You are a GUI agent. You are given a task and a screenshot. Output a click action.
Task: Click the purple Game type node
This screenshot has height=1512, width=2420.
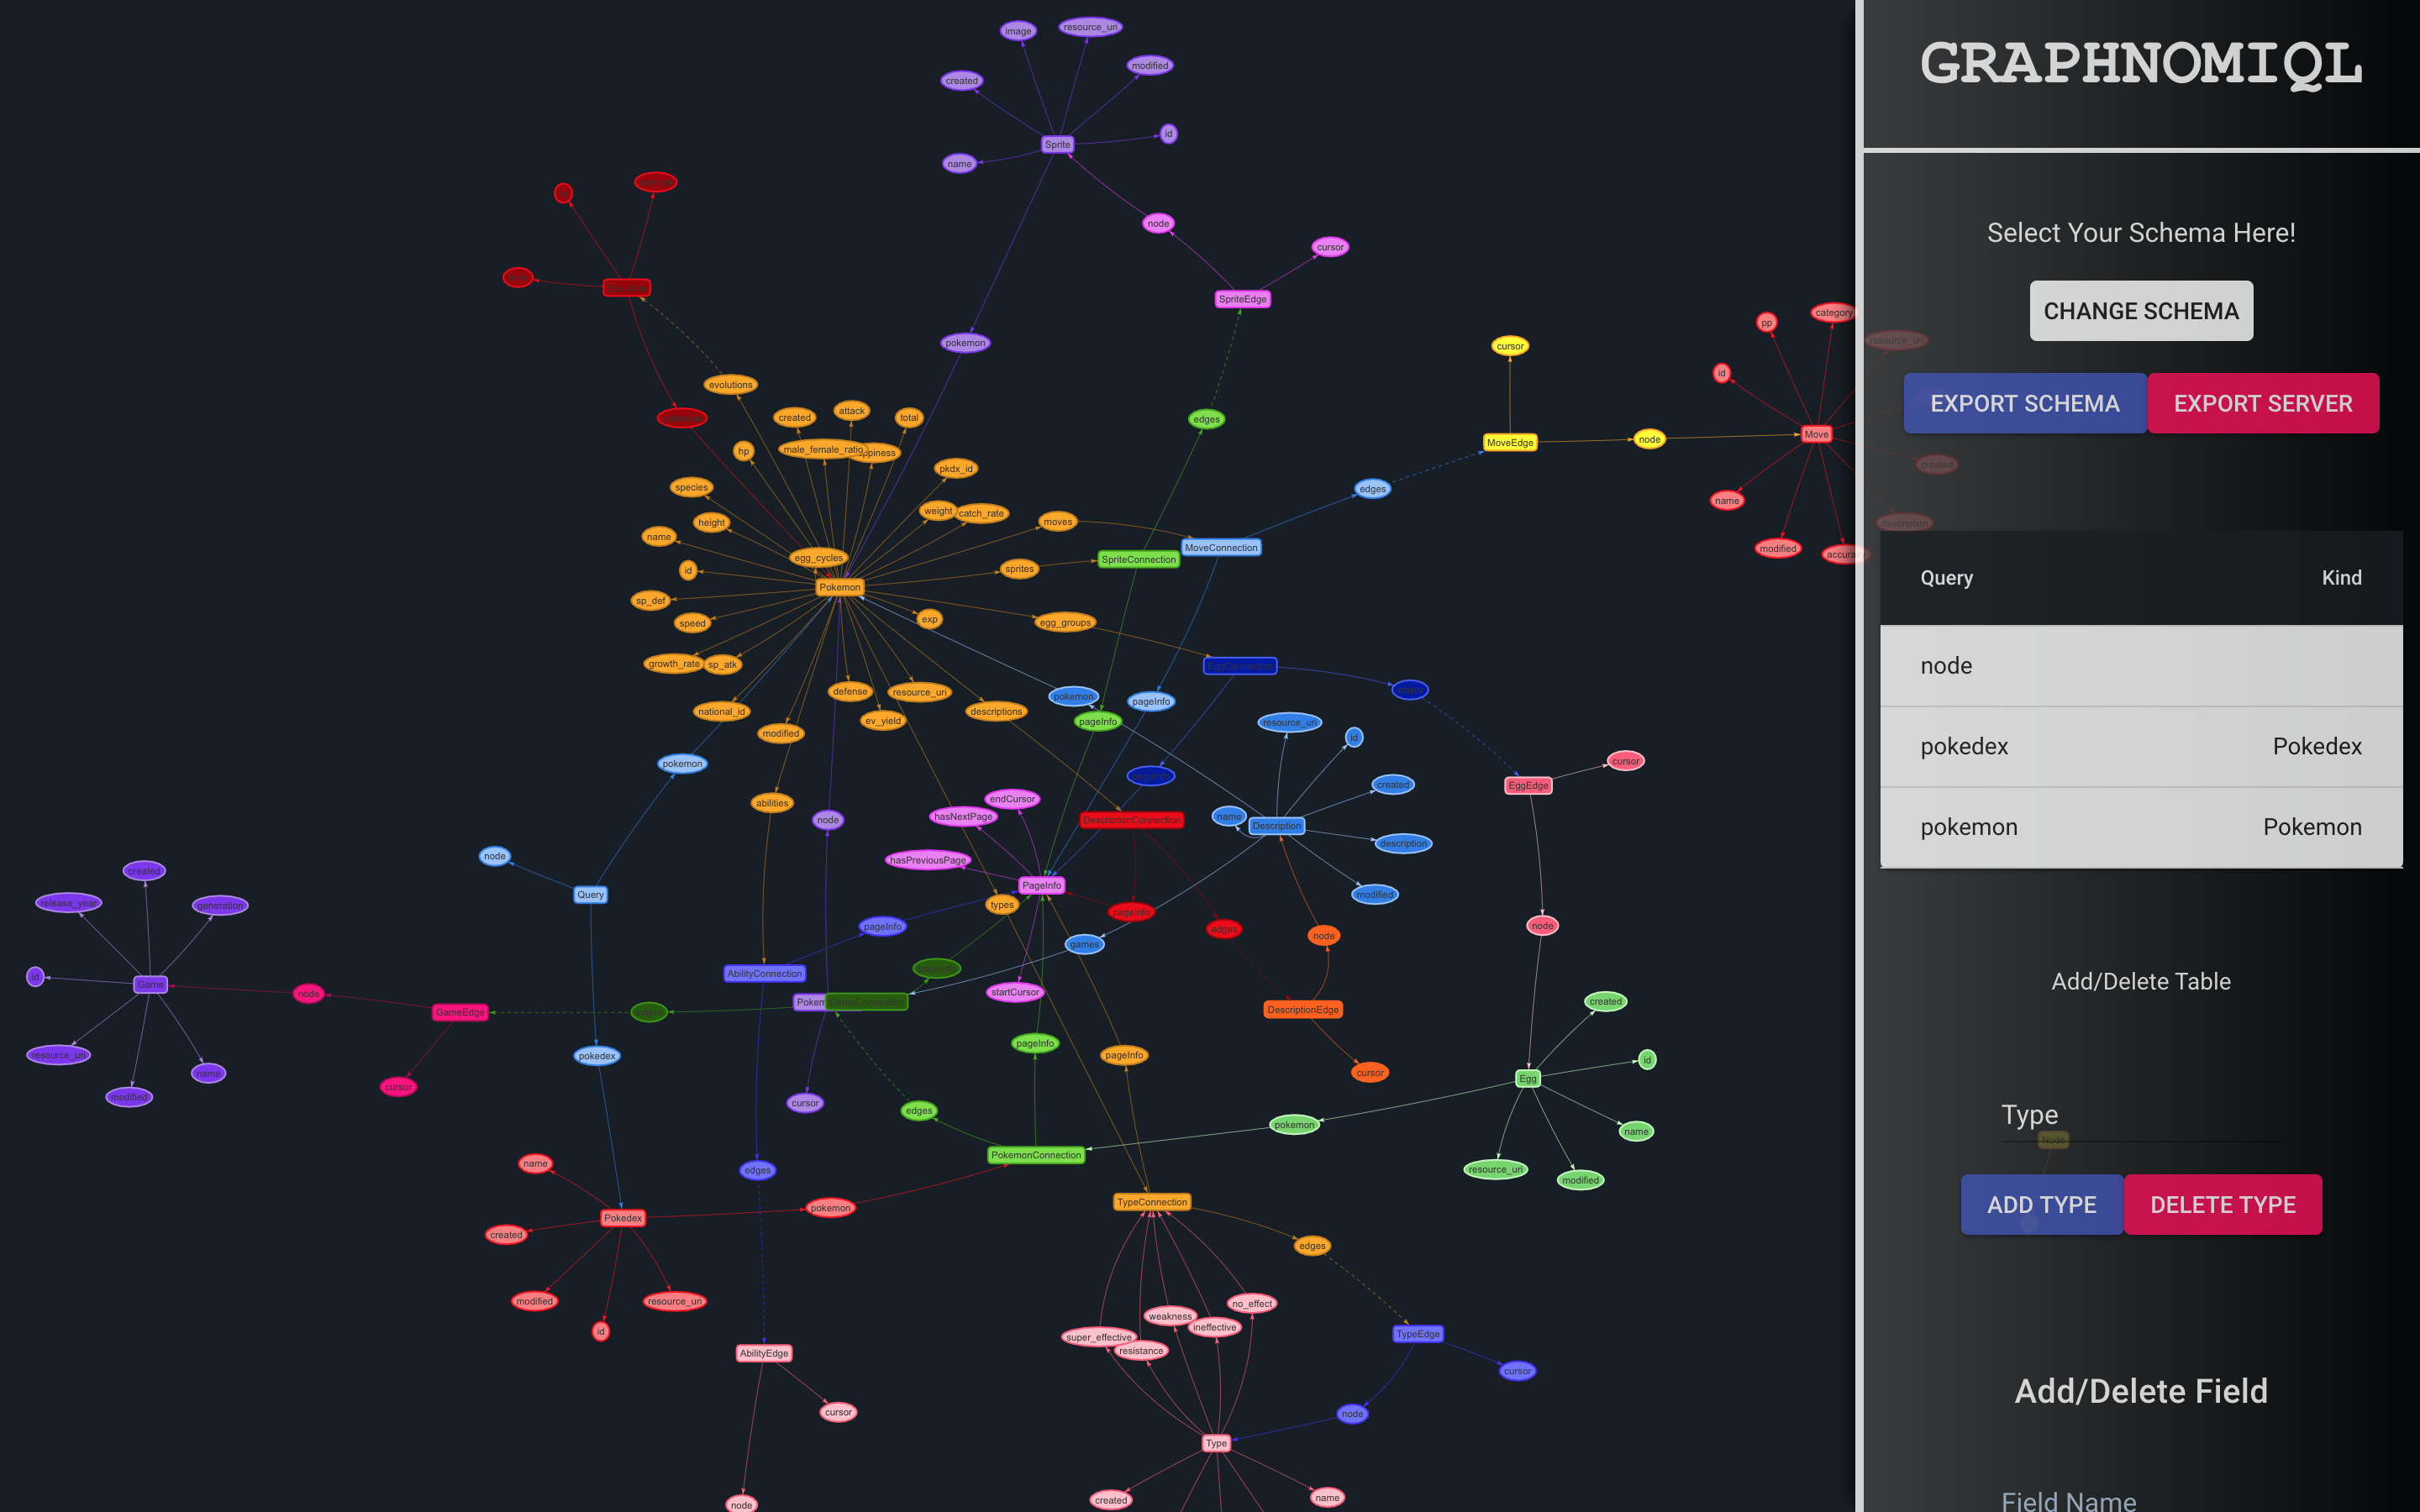click(x=150, y=984)
